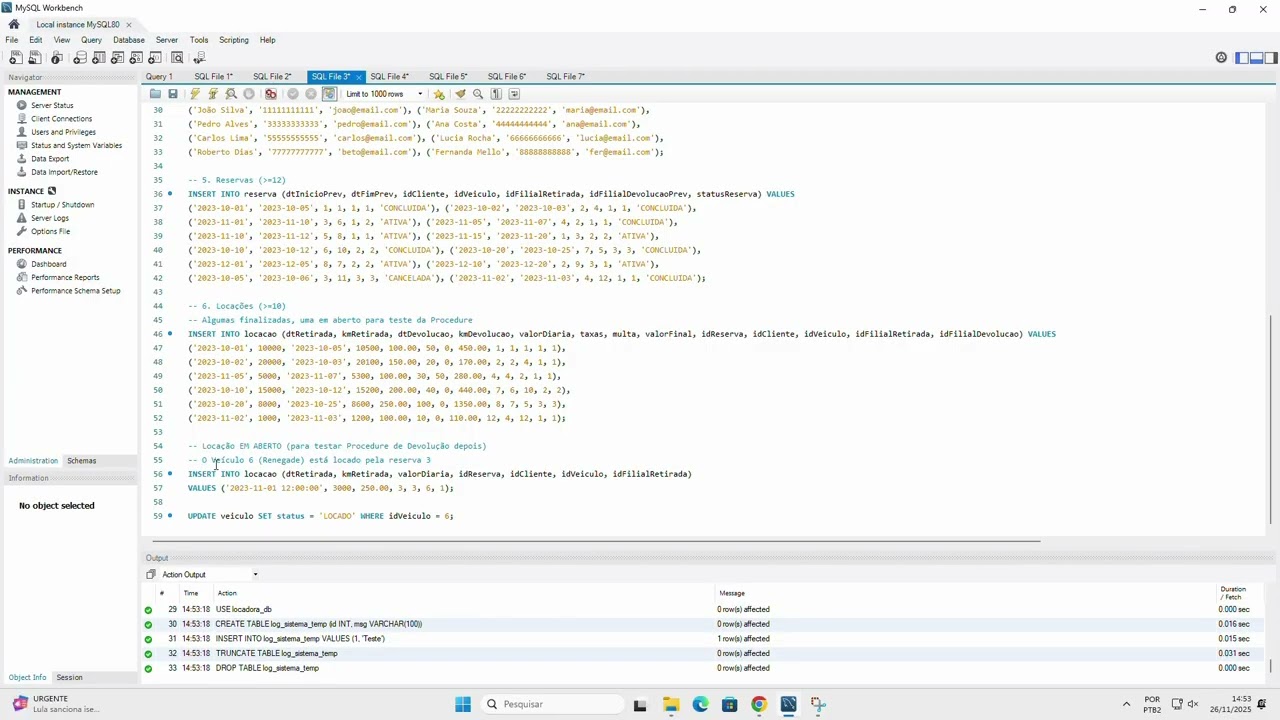Open the Database menu
Screen dimensions: 1280x720
pos(129,40)
